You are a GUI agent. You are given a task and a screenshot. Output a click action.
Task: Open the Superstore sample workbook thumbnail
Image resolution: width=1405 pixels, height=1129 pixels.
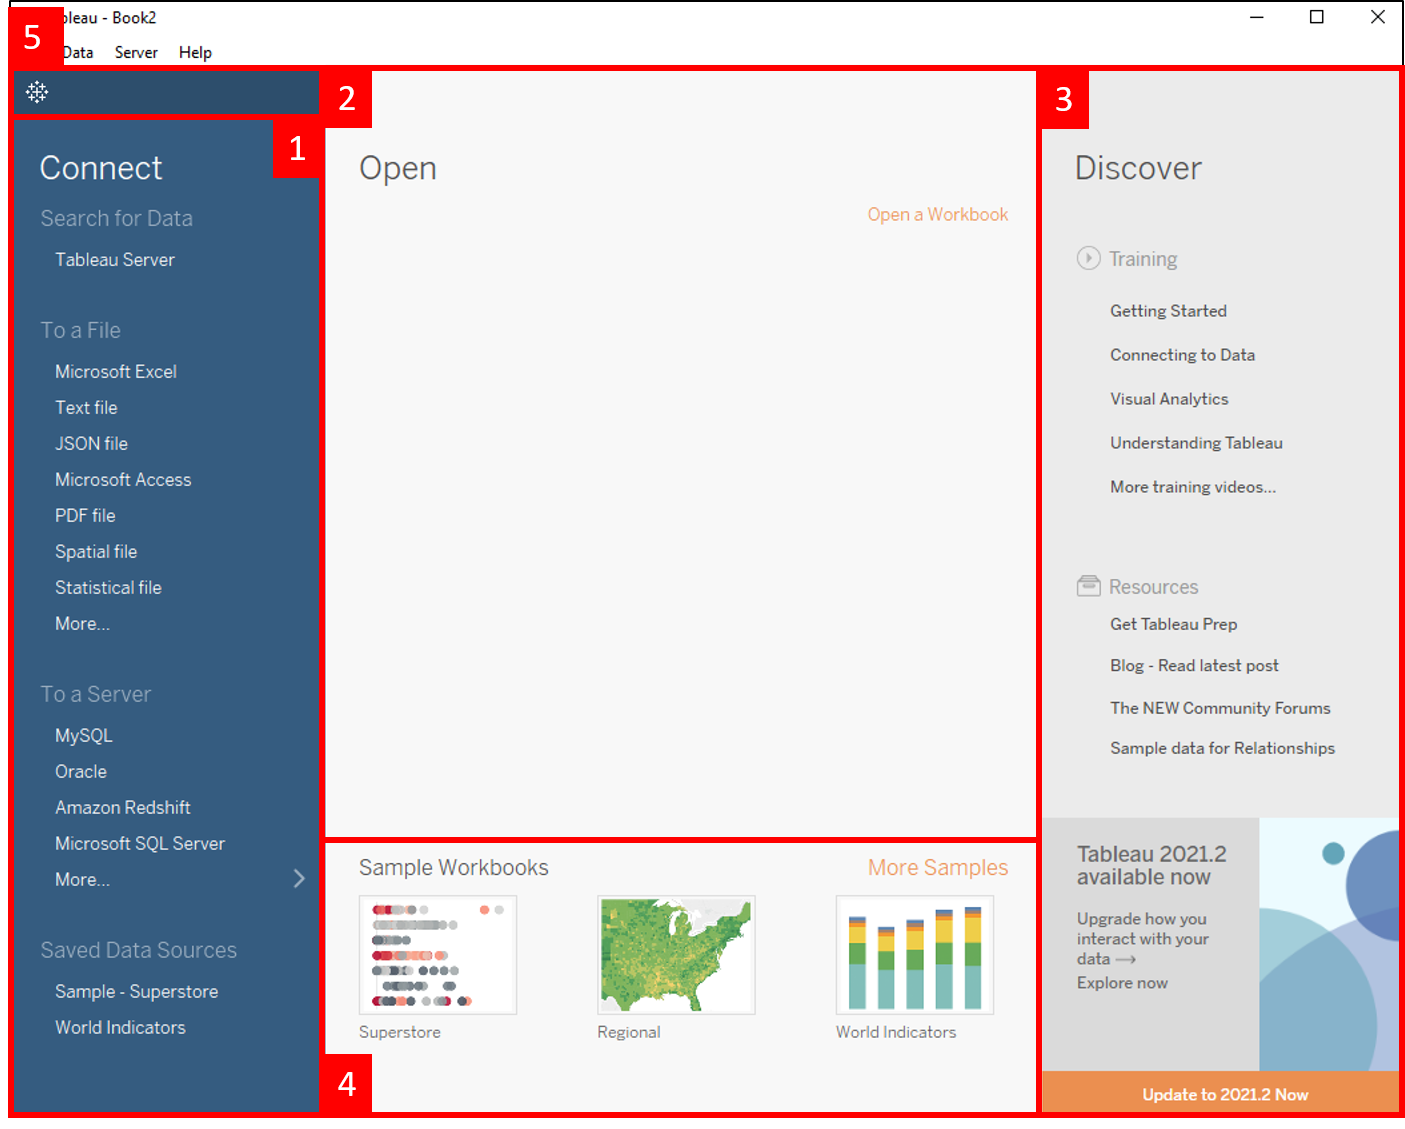tap(438, 955)
